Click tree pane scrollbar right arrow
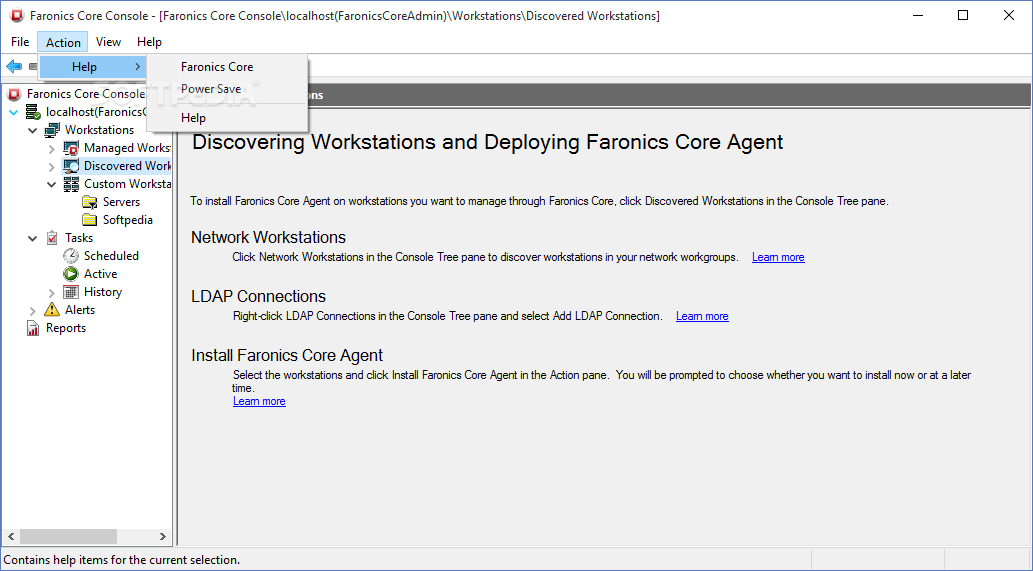Image resolution: width=1033 pixels, height=571 pixels. pyautogui.click(x=163, y=536)
